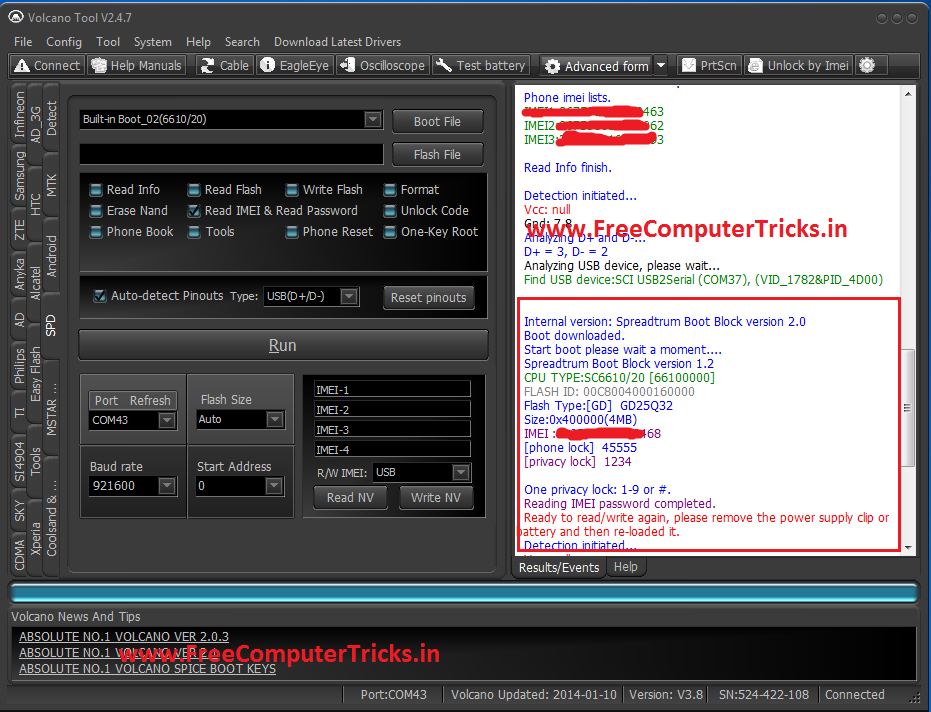The width and height of the screenshot is (931, 712).
Task: Click the Cable tool icon
Action: coord(207,65)
